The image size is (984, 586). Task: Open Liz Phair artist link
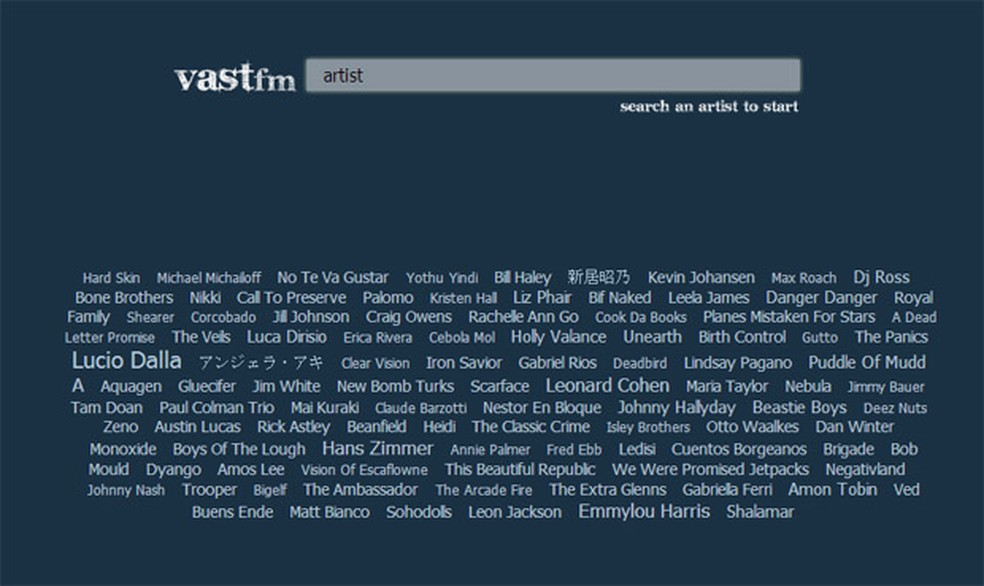(542, 297)
